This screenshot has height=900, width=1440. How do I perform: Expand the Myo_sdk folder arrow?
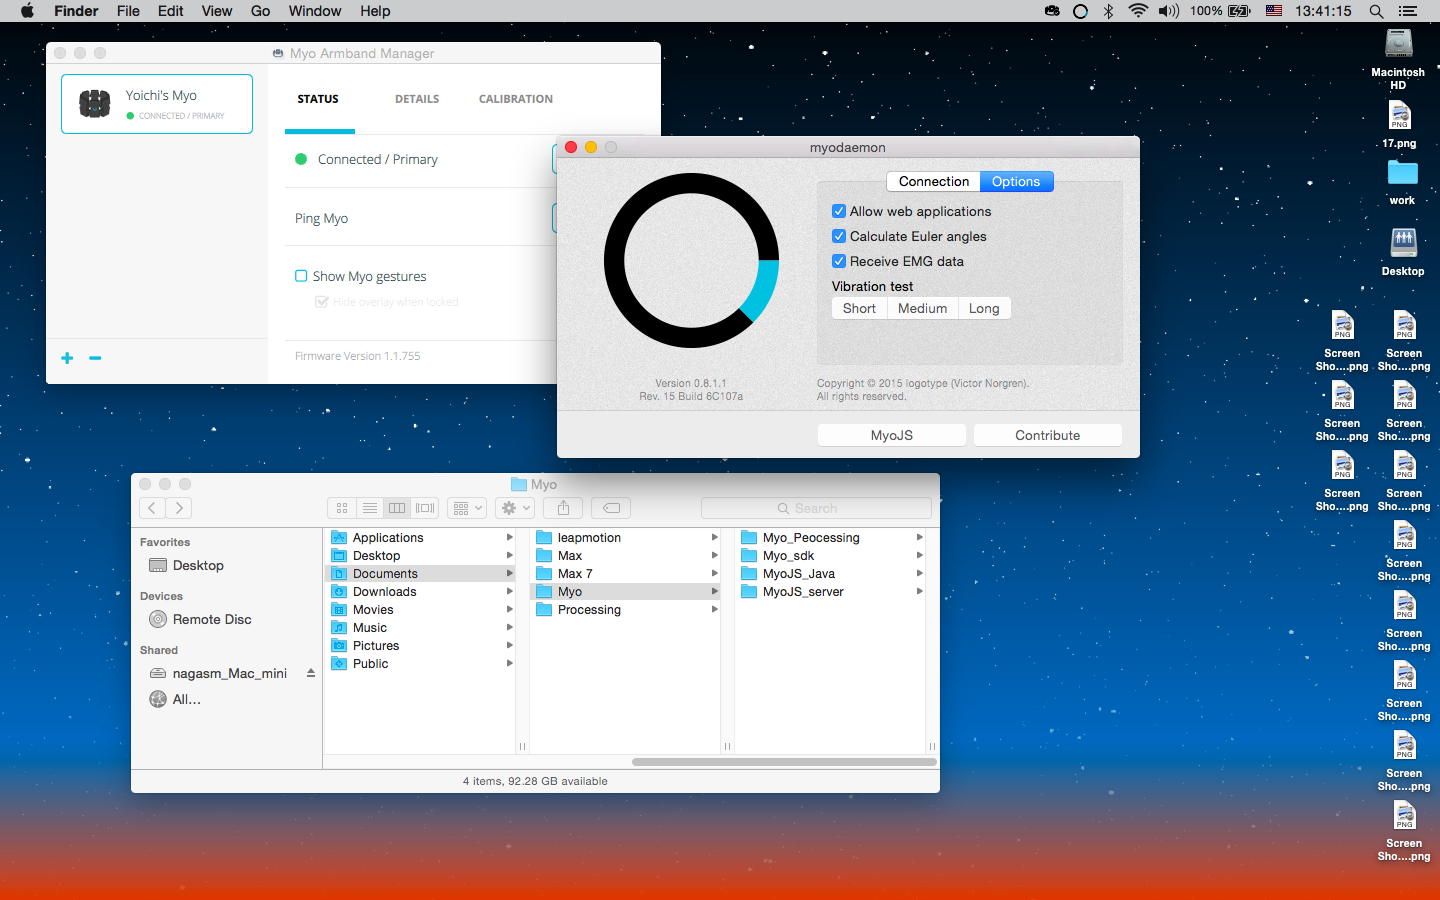click(920, 556)
